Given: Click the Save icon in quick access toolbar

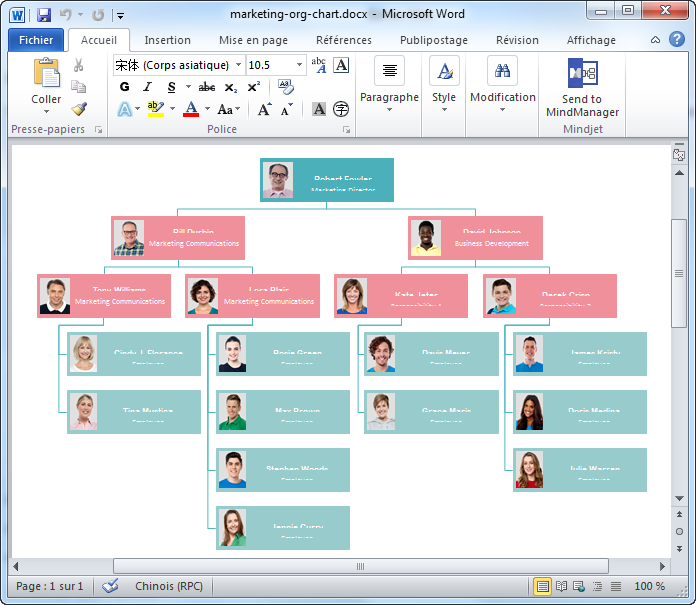Looking at the screenshot, I should pyautogui.click(x=44, y=15).
